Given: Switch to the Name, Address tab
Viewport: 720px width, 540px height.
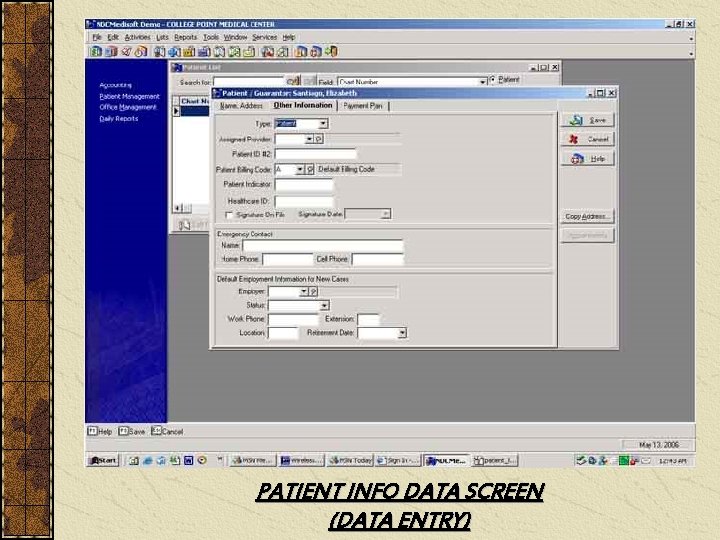Looking at the screenshot, I should click(x=241, y=106).
